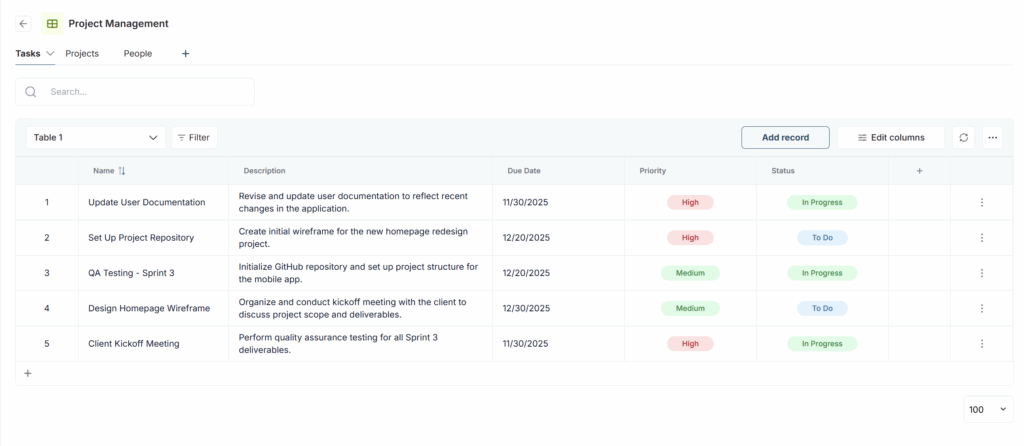
Task: Expand the Tasks tab chevron
Action: tap(50, 54)
